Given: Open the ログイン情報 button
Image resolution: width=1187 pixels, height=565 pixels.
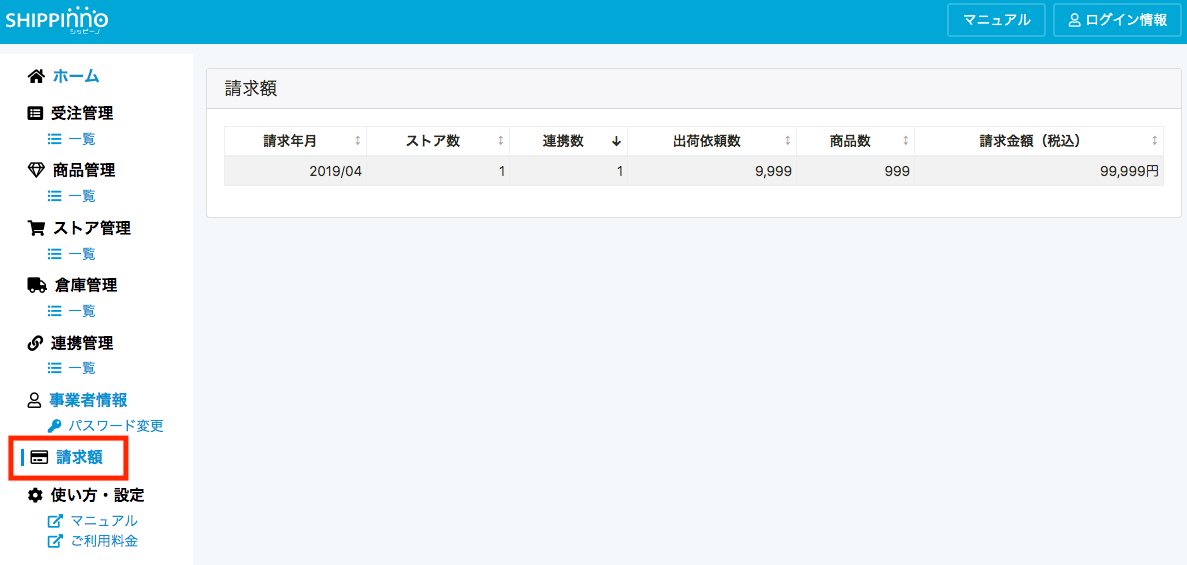Looking at the screenshot, I should [x=1117, y=20].
